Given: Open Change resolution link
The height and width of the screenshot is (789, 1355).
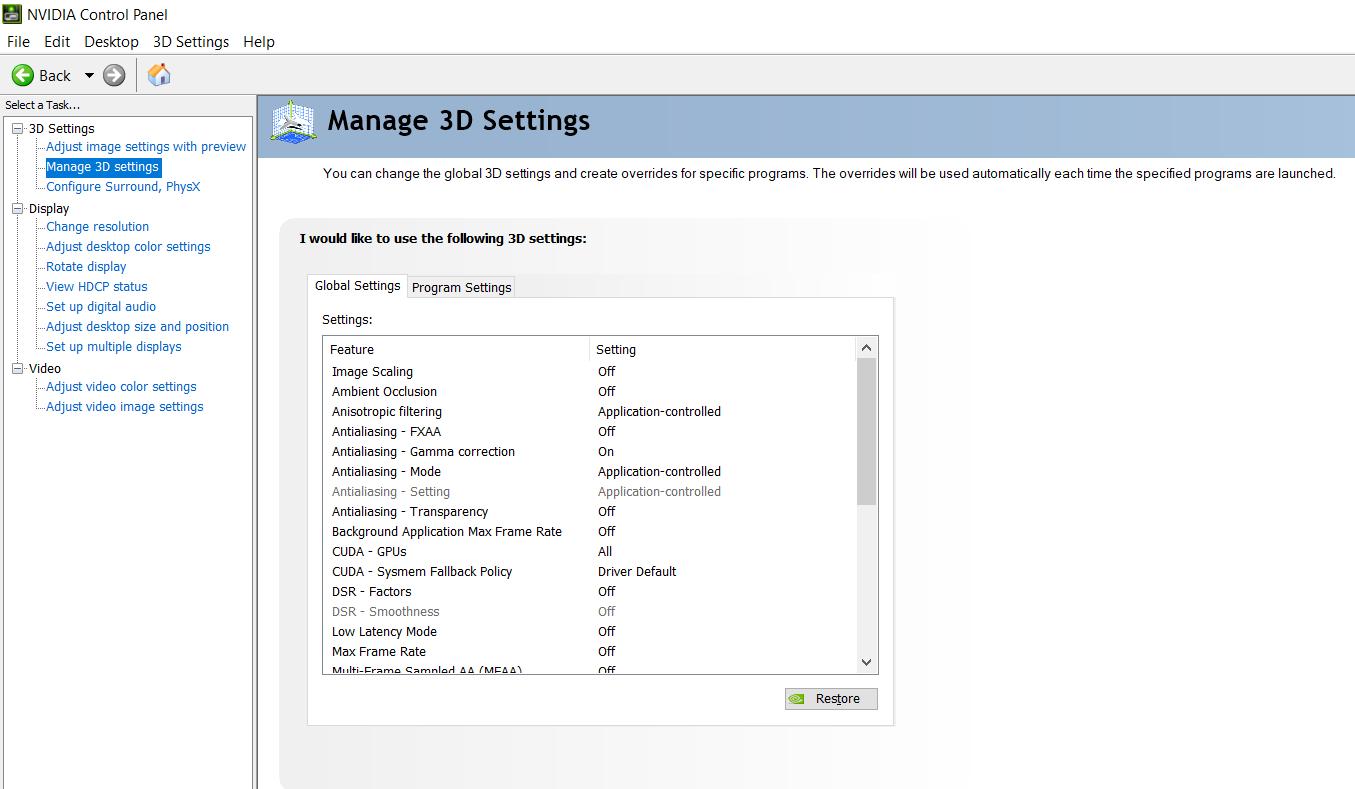Looking at the screenshot, I should [x=97, y=227].
